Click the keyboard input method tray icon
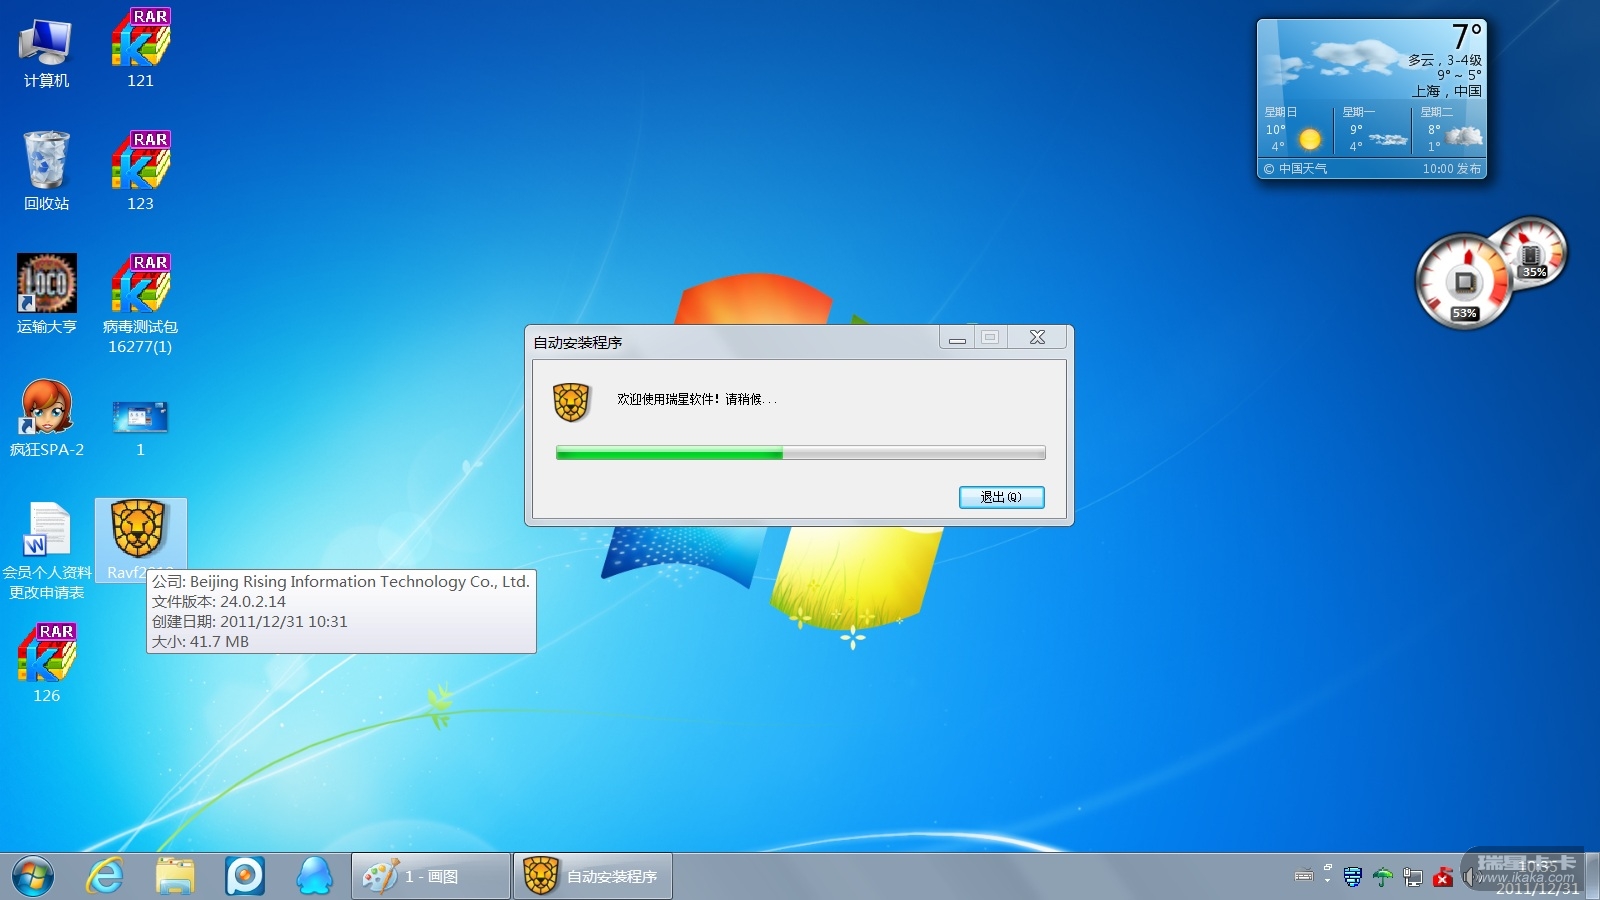This screenshot has height=900, width=1600. 1304,877
